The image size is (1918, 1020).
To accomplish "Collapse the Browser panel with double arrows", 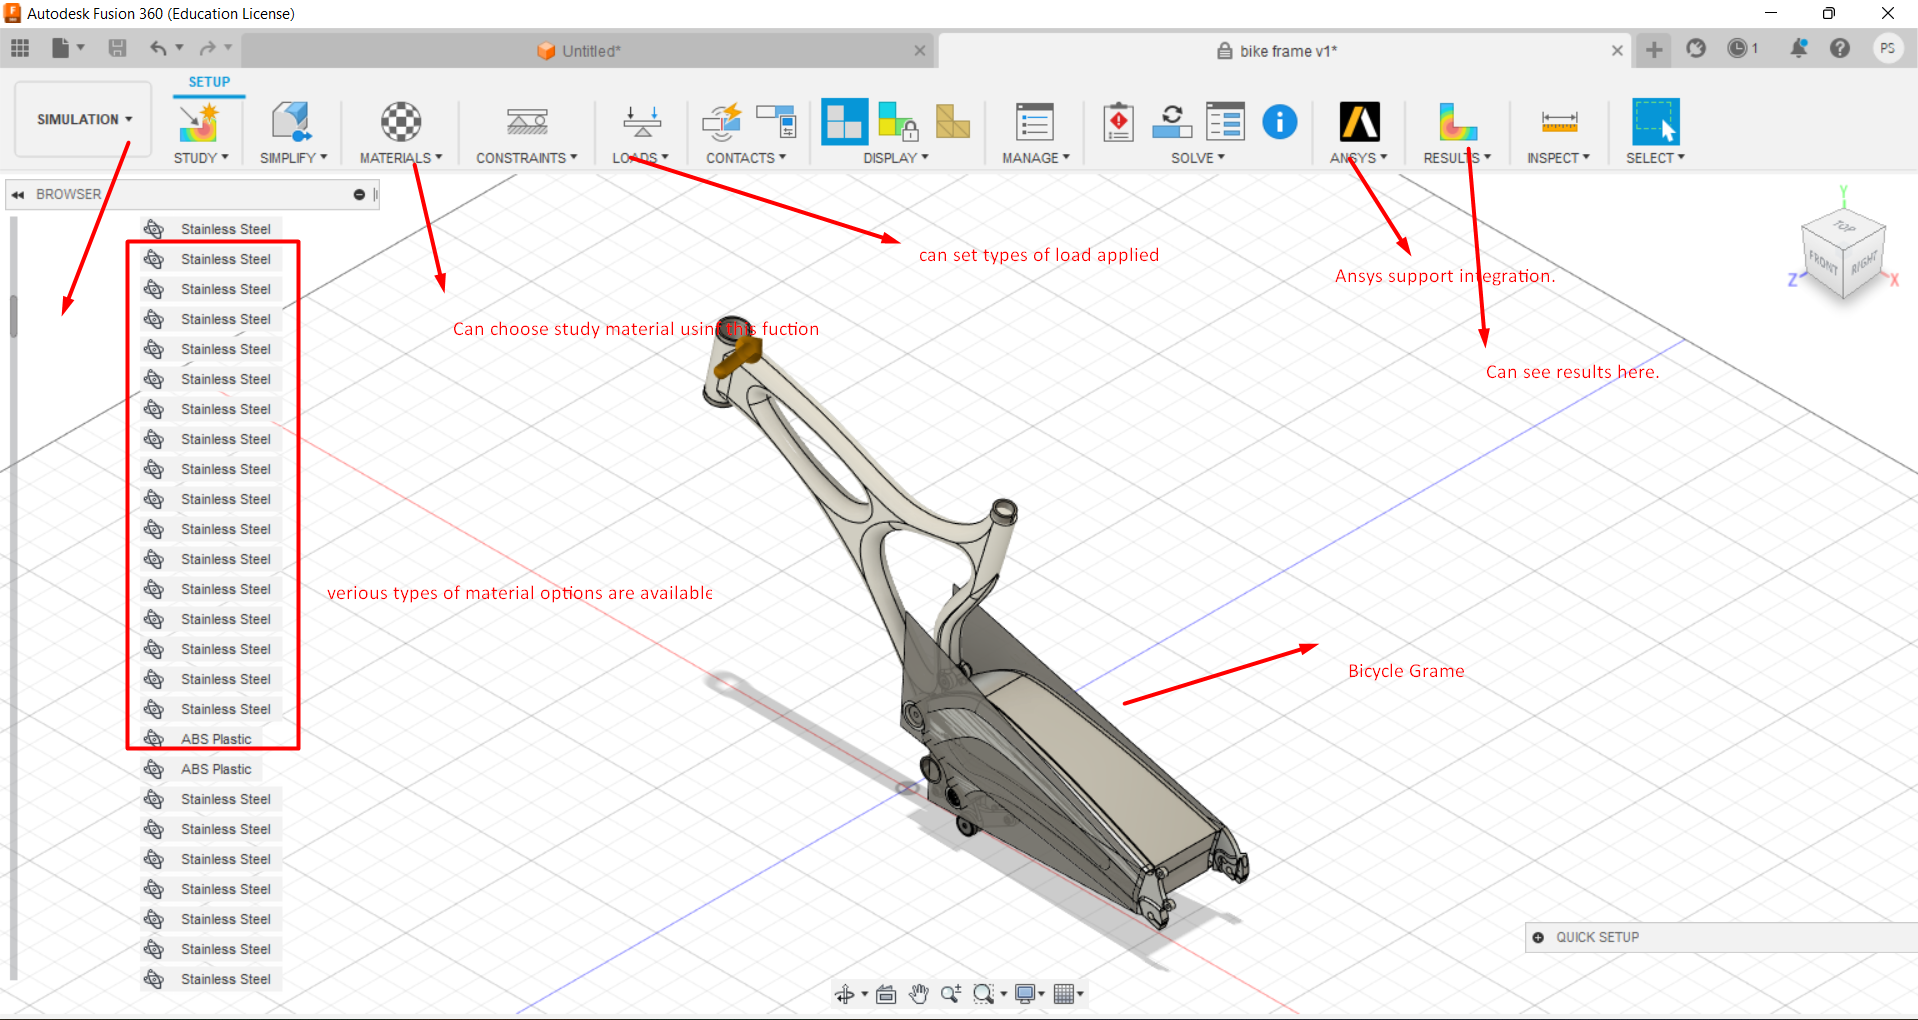I will point(18,194).
